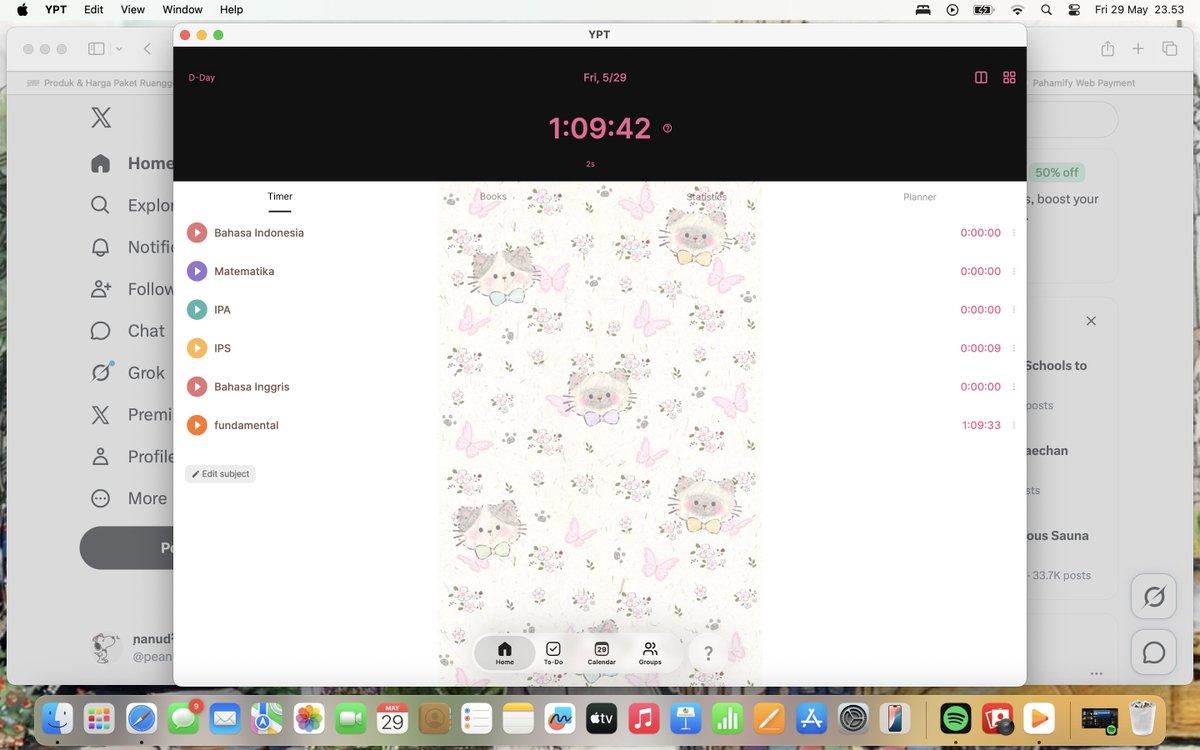Open options menu for IPA row

[1014, 310]
